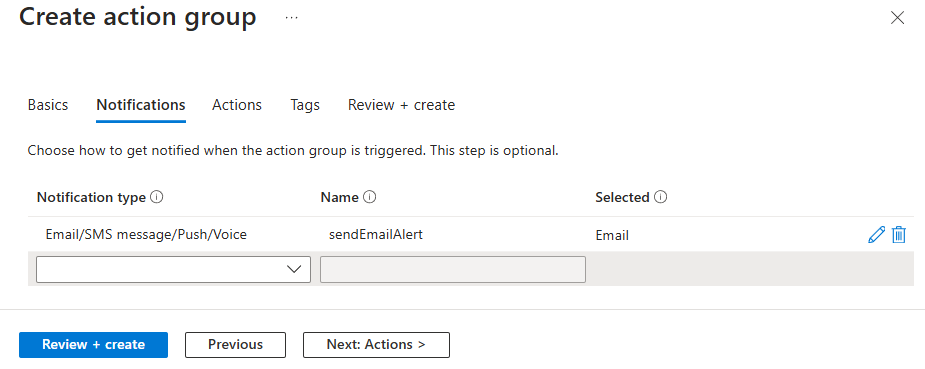Image resolution: width=925 pixels, height=369 pixels.
Task: Click the Notification type column header
Action: click(x=91, y=197)
